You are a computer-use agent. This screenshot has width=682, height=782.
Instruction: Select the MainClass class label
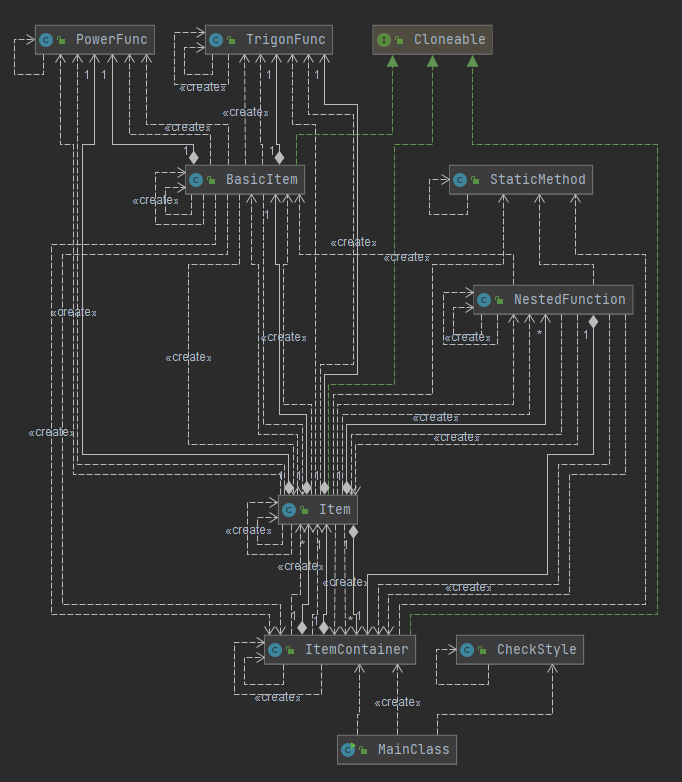[x=414, y=749]
